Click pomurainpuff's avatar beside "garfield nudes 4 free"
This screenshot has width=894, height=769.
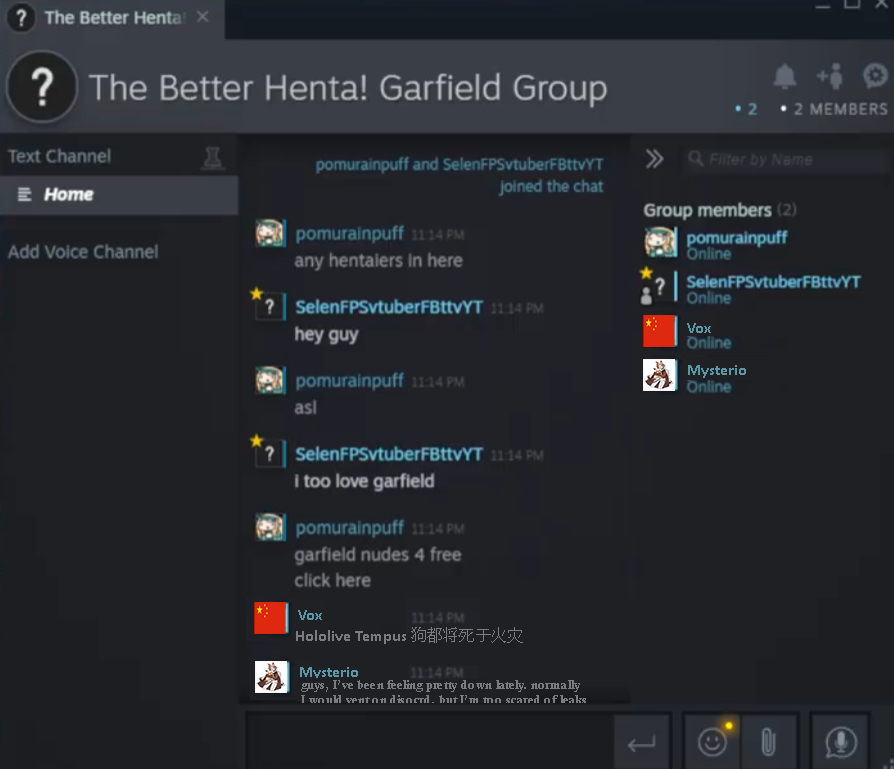point(270,528)
